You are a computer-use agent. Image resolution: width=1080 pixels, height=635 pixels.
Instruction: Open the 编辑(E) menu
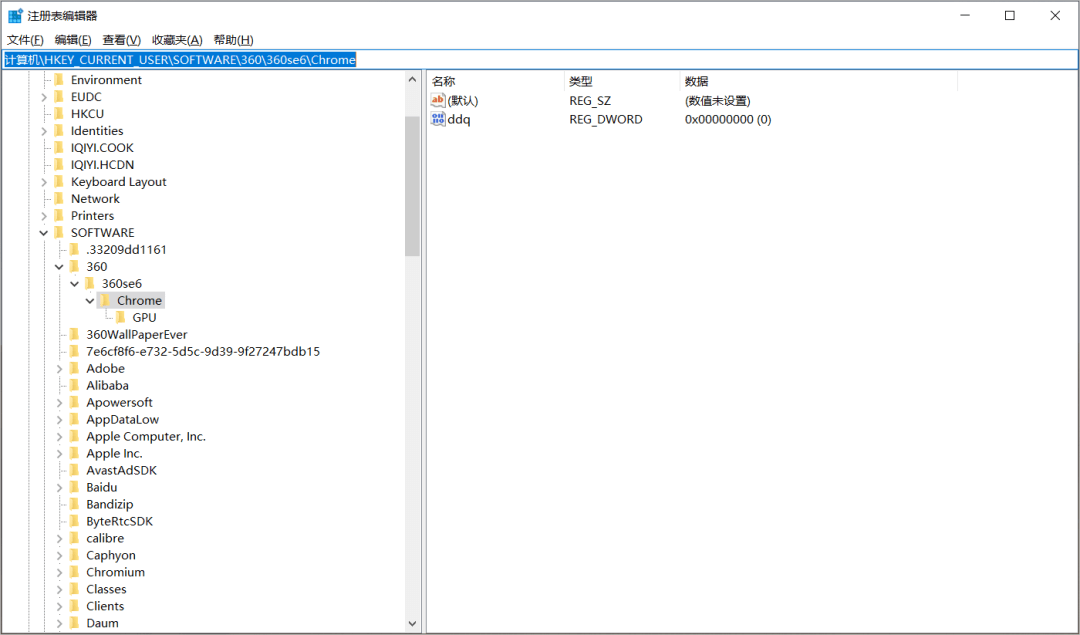[x=73, y=40]
